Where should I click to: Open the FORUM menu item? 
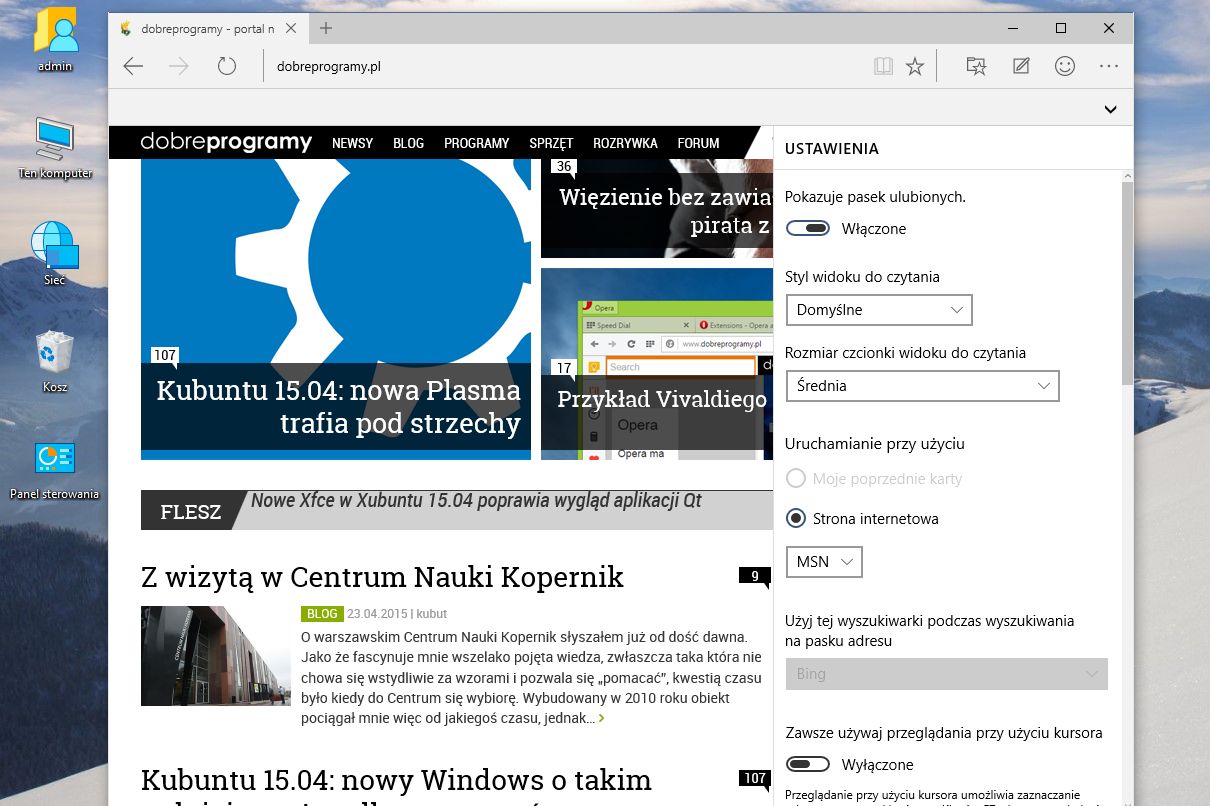698,143
